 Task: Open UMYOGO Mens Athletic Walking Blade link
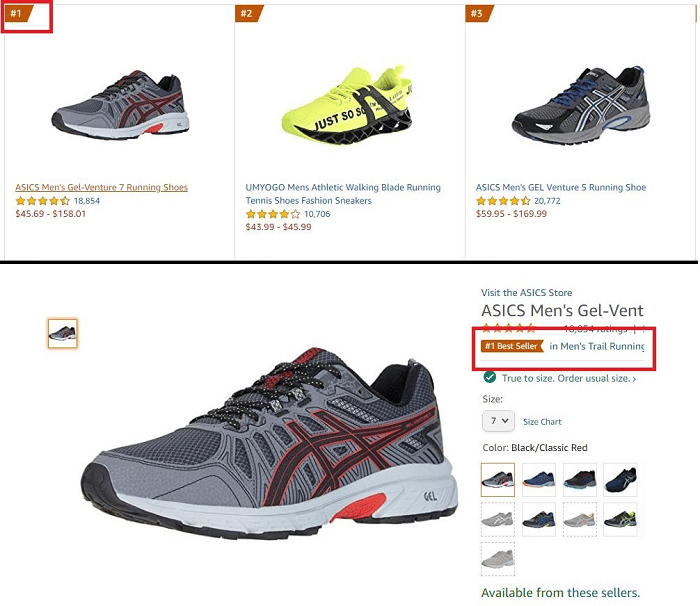tap(343, 194)
